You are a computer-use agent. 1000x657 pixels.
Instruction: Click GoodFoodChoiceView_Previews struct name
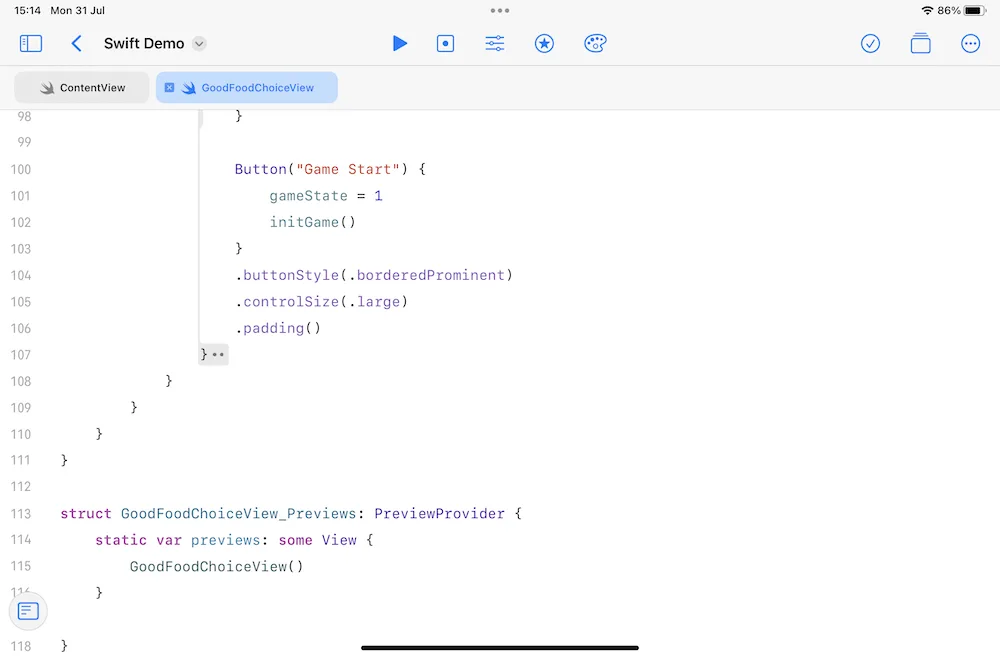[239, 513]
